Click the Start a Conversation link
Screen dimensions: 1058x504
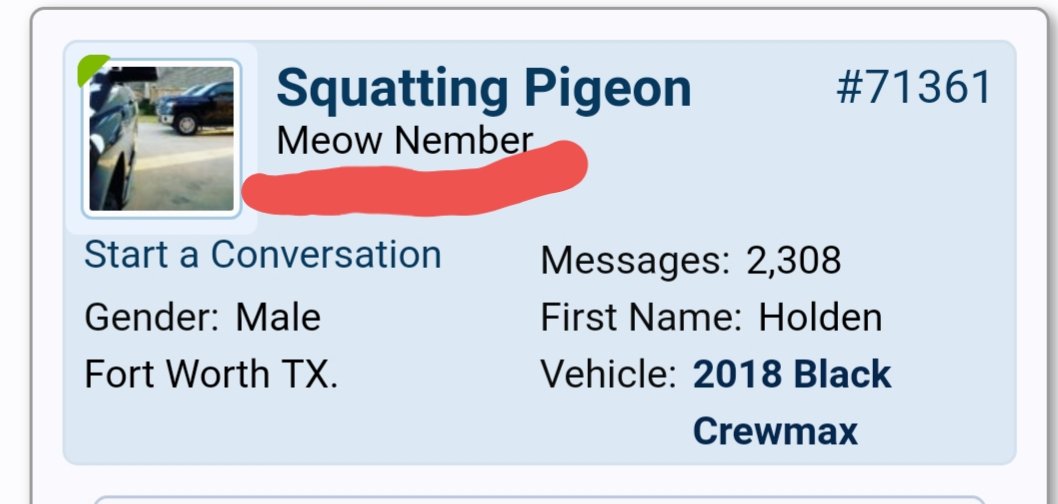(x=262, y=255)
